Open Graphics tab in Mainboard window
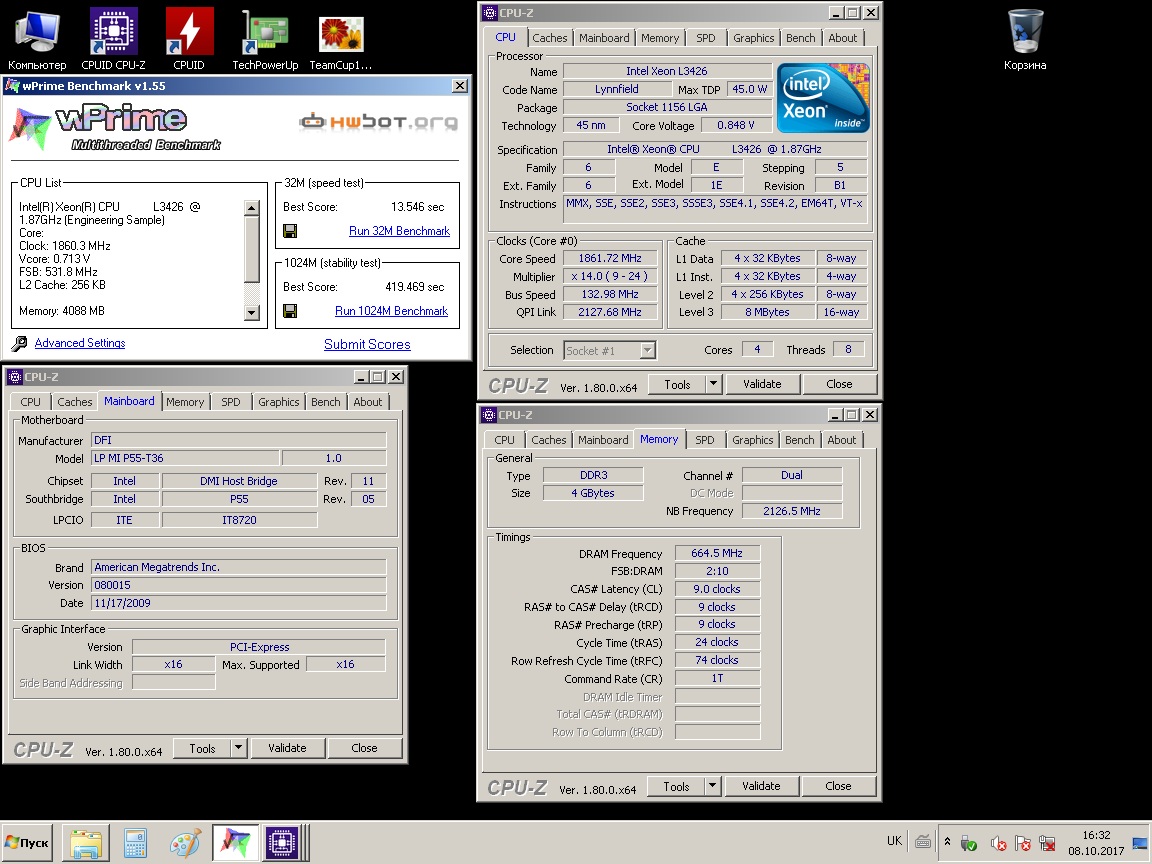Viewport: 1152px width, 864px height. 278,402
